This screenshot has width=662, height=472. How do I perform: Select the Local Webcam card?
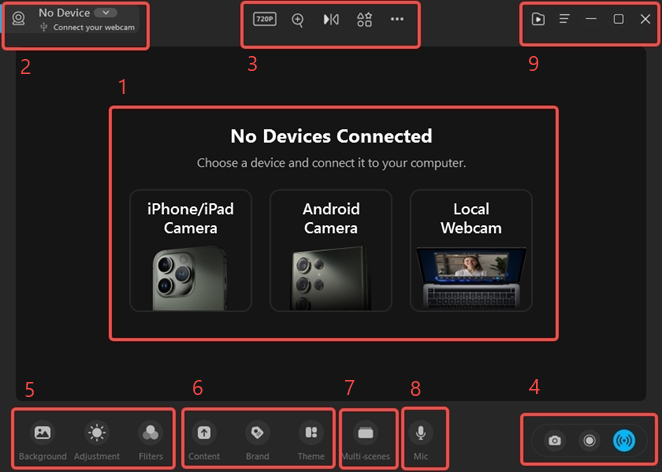point(471,251)
